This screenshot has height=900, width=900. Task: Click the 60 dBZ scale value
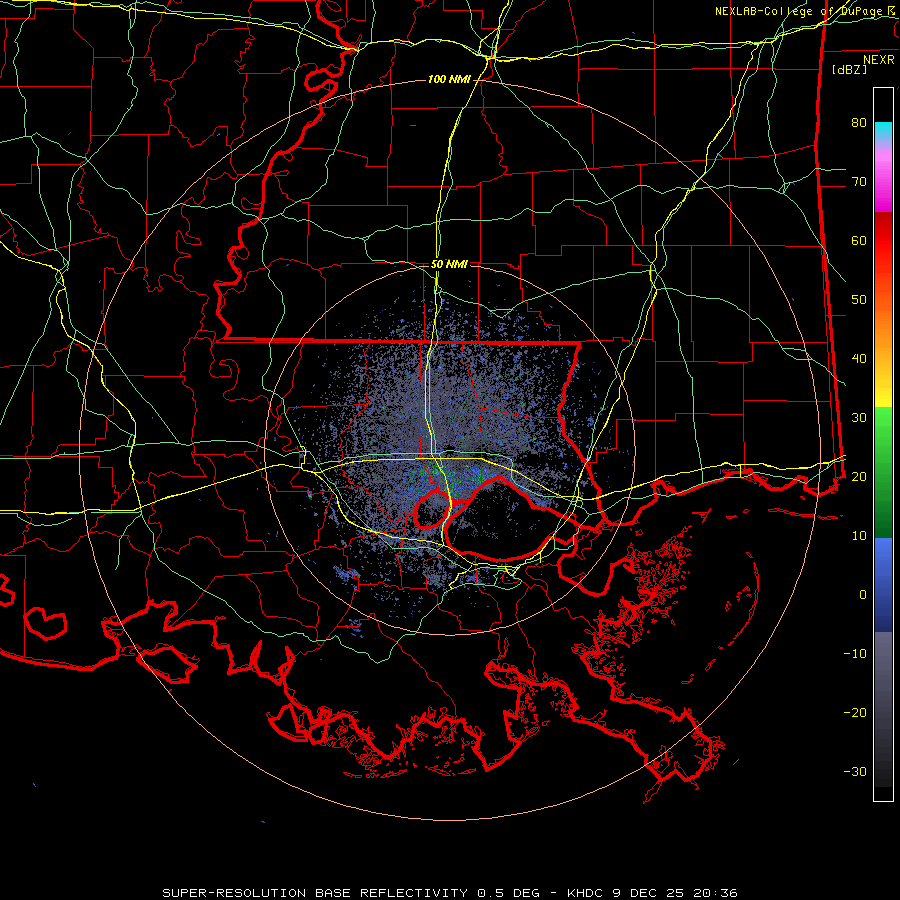(x=859, y=240)
